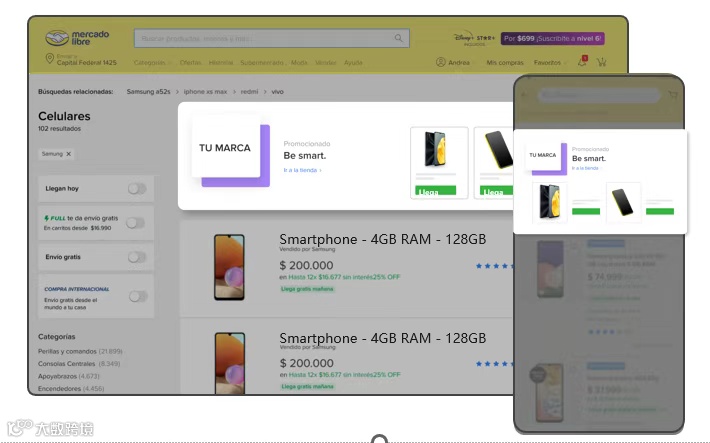Open Apoyabrazos category
This screenshot has height=443, width=710.
tap(68, 376)
